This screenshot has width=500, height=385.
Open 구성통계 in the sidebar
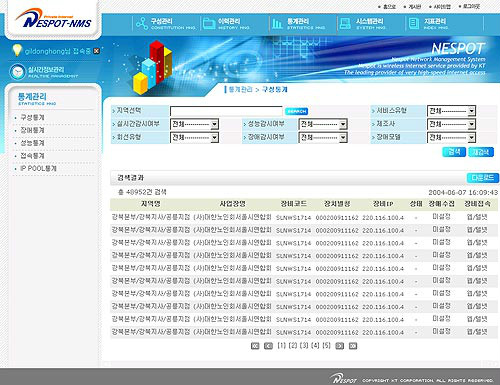(x=32, y=117)
